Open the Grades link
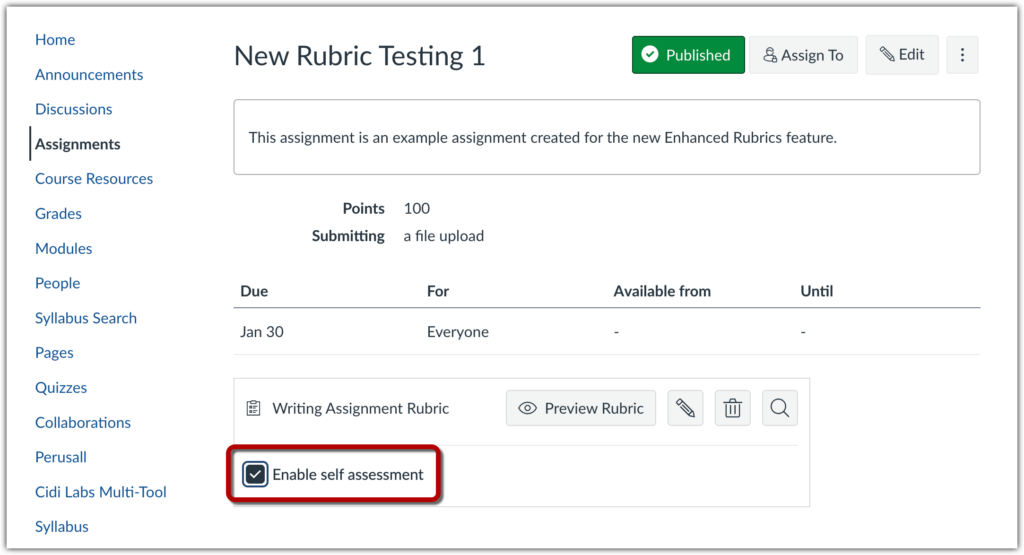 click(58, 213)
